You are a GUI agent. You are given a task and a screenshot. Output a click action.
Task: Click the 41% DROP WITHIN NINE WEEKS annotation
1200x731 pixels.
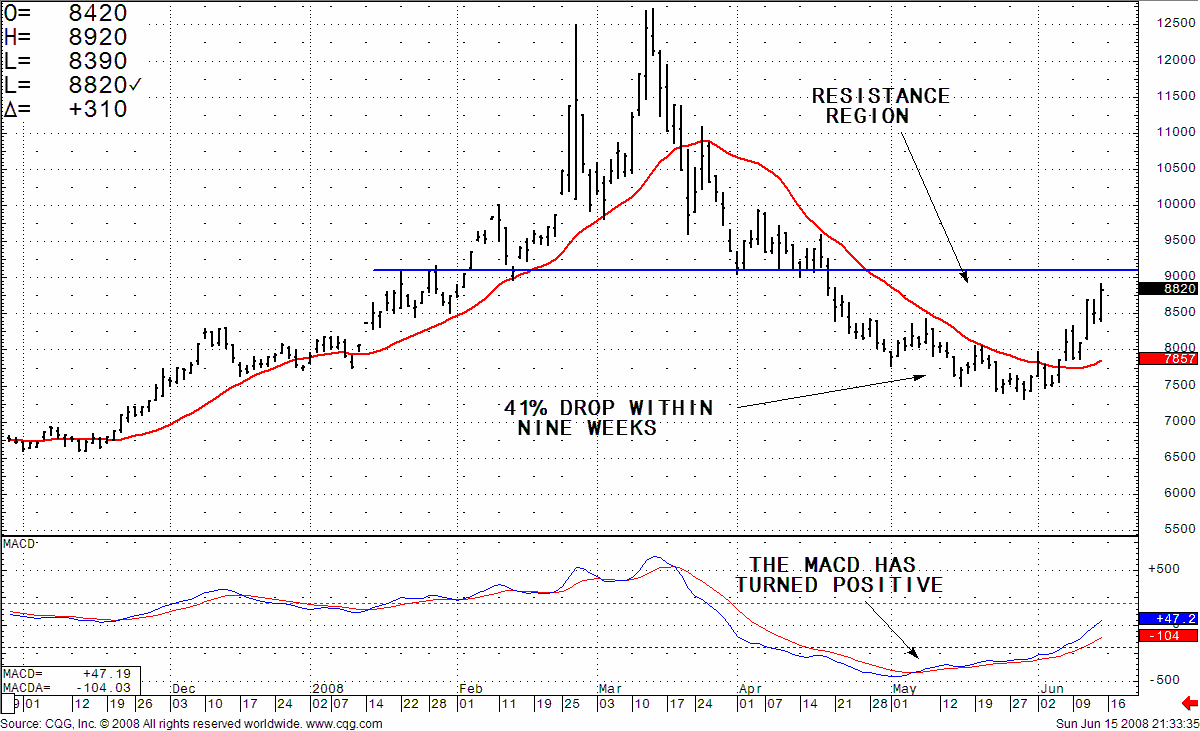pyautogui.click(x=608, y=417)
